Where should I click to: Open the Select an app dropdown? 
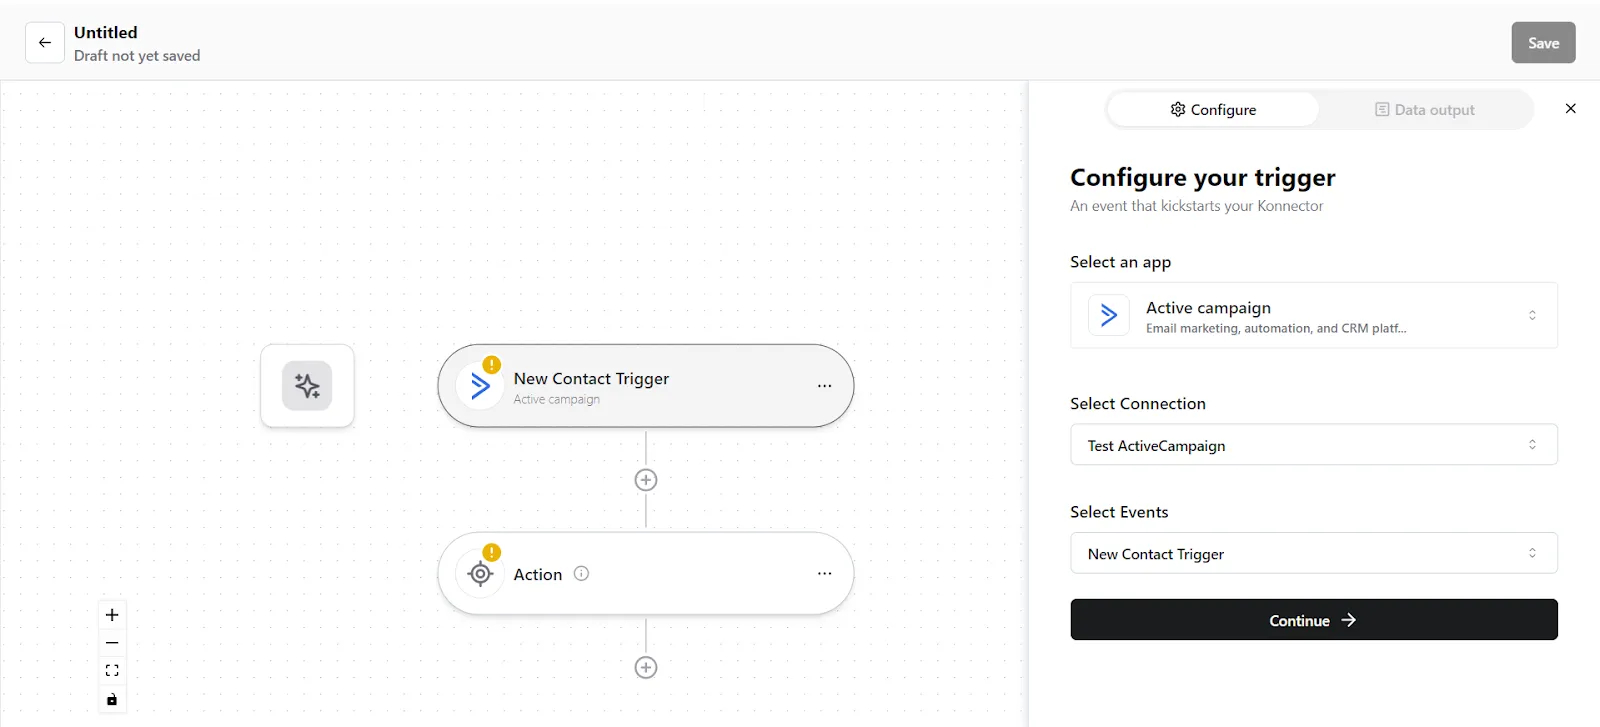1314,316
